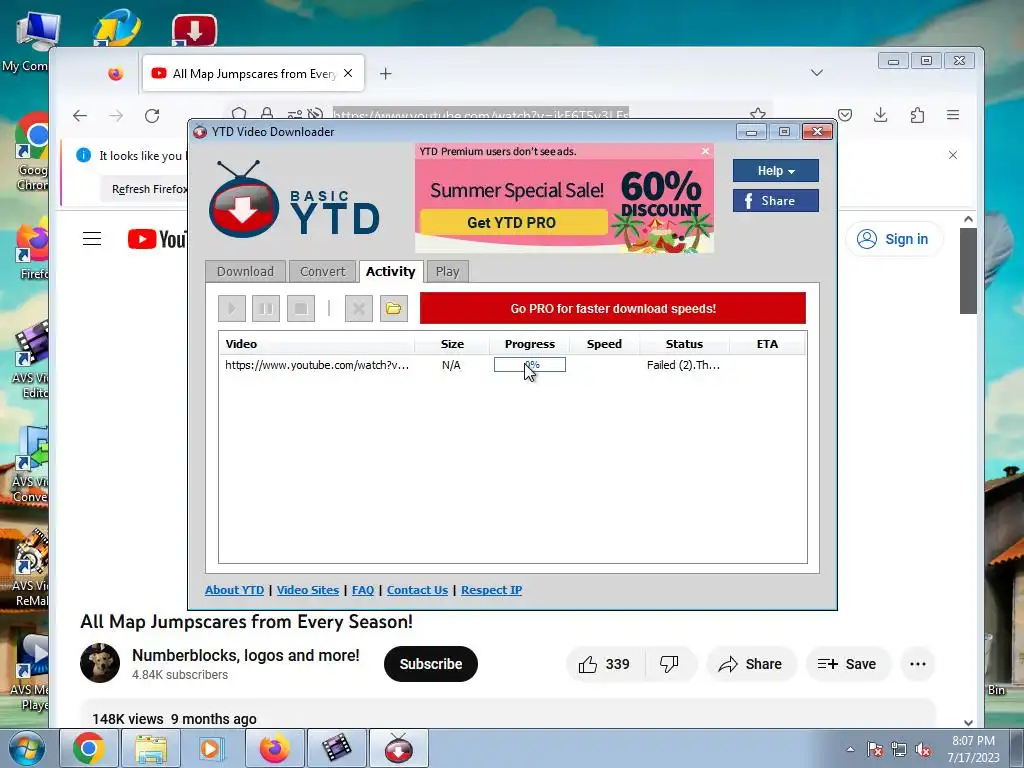
Task: Share YTD on Facebook button
Action: (775, 200)
